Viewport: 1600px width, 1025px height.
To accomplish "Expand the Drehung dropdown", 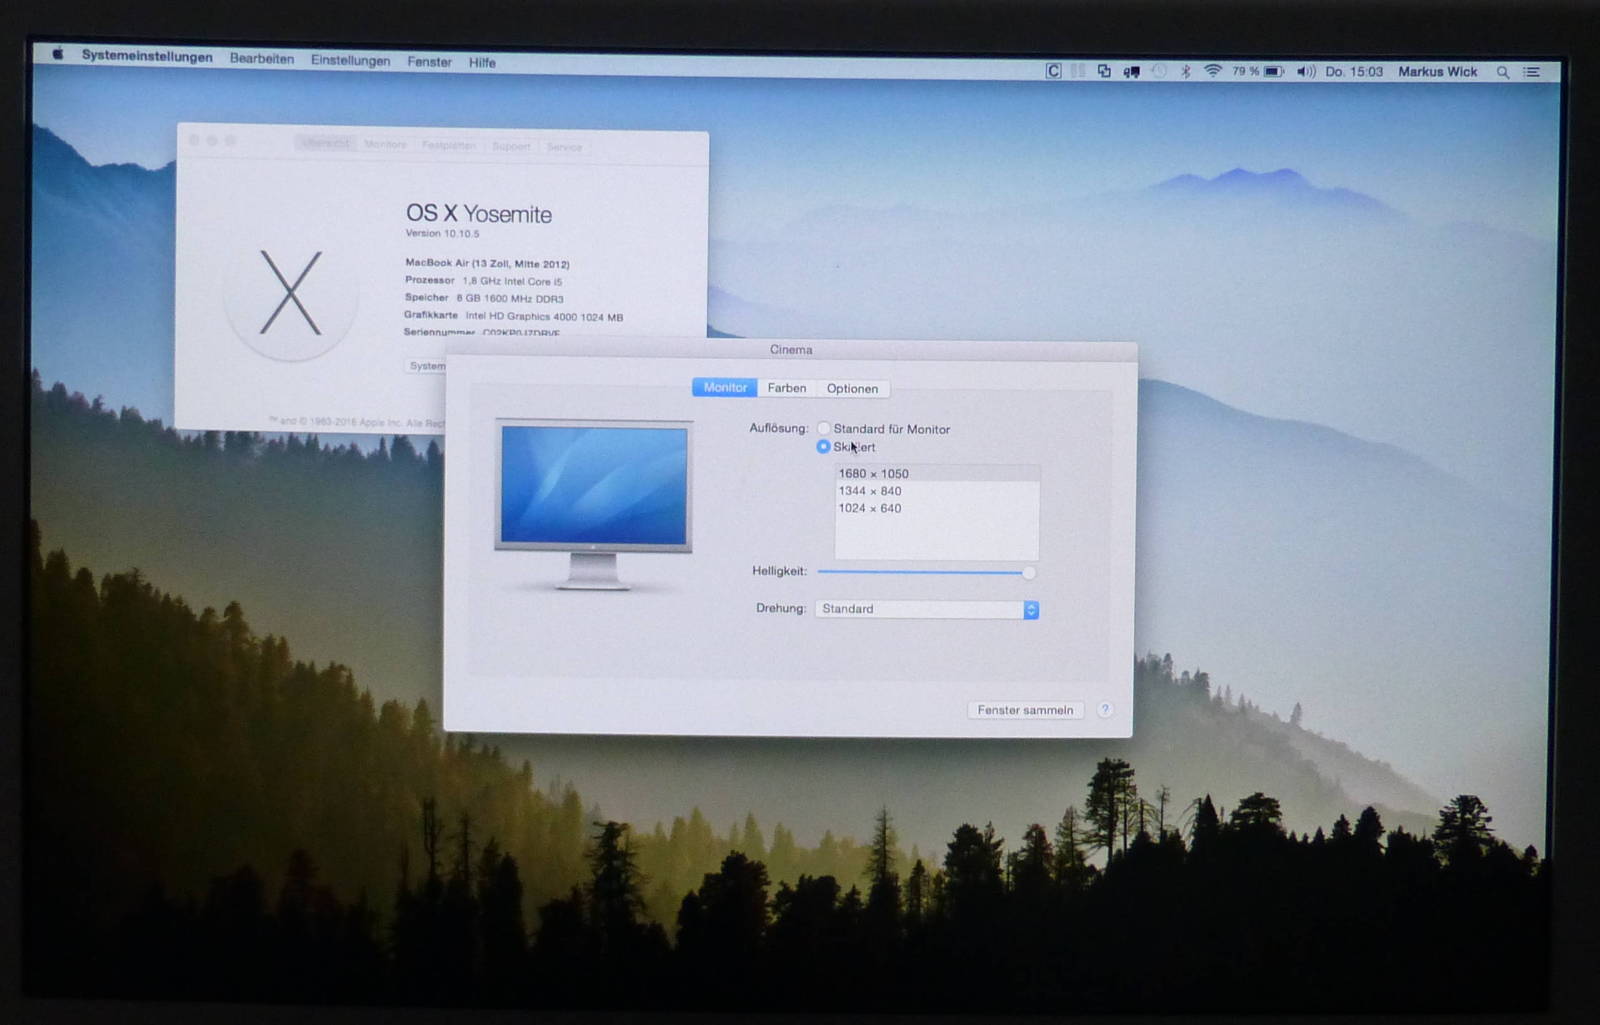I will click(1030, 609).
